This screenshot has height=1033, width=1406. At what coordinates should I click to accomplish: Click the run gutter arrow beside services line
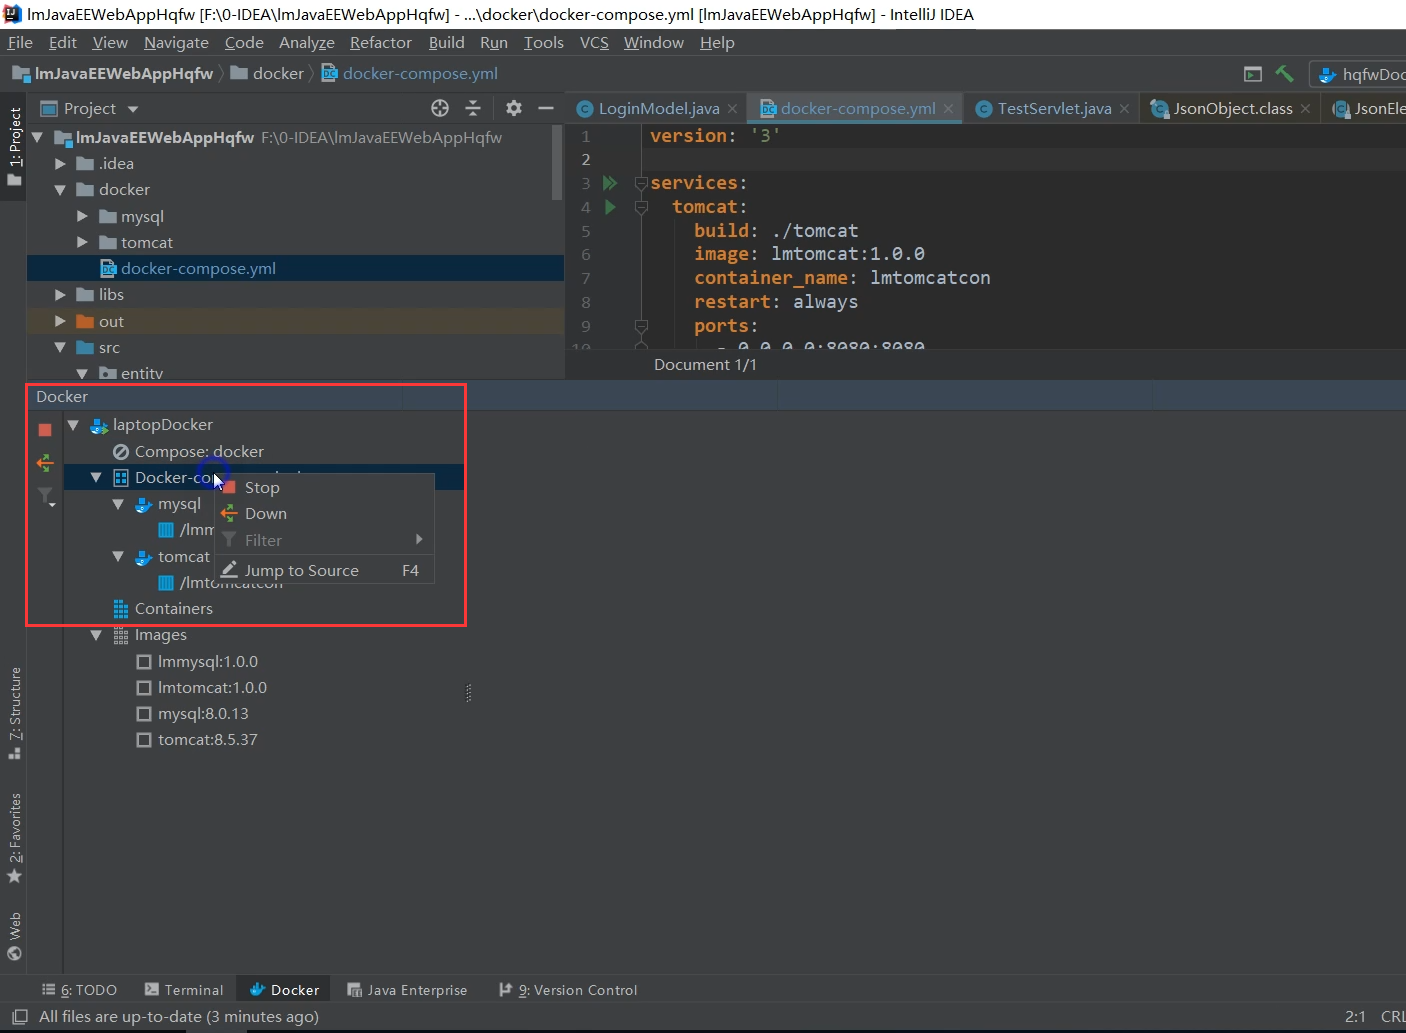(610, 183)
